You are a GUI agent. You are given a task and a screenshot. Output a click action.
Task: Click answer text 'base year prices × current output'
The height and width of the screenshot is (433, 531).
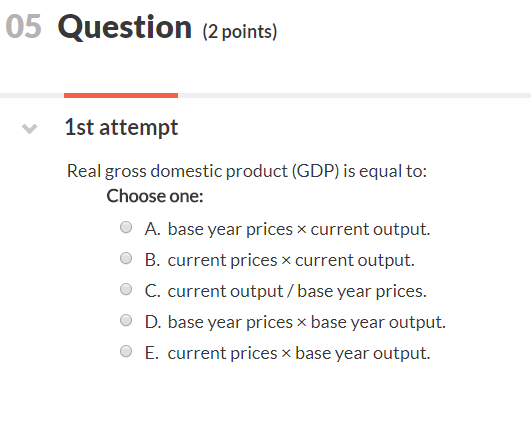point(299,230)
